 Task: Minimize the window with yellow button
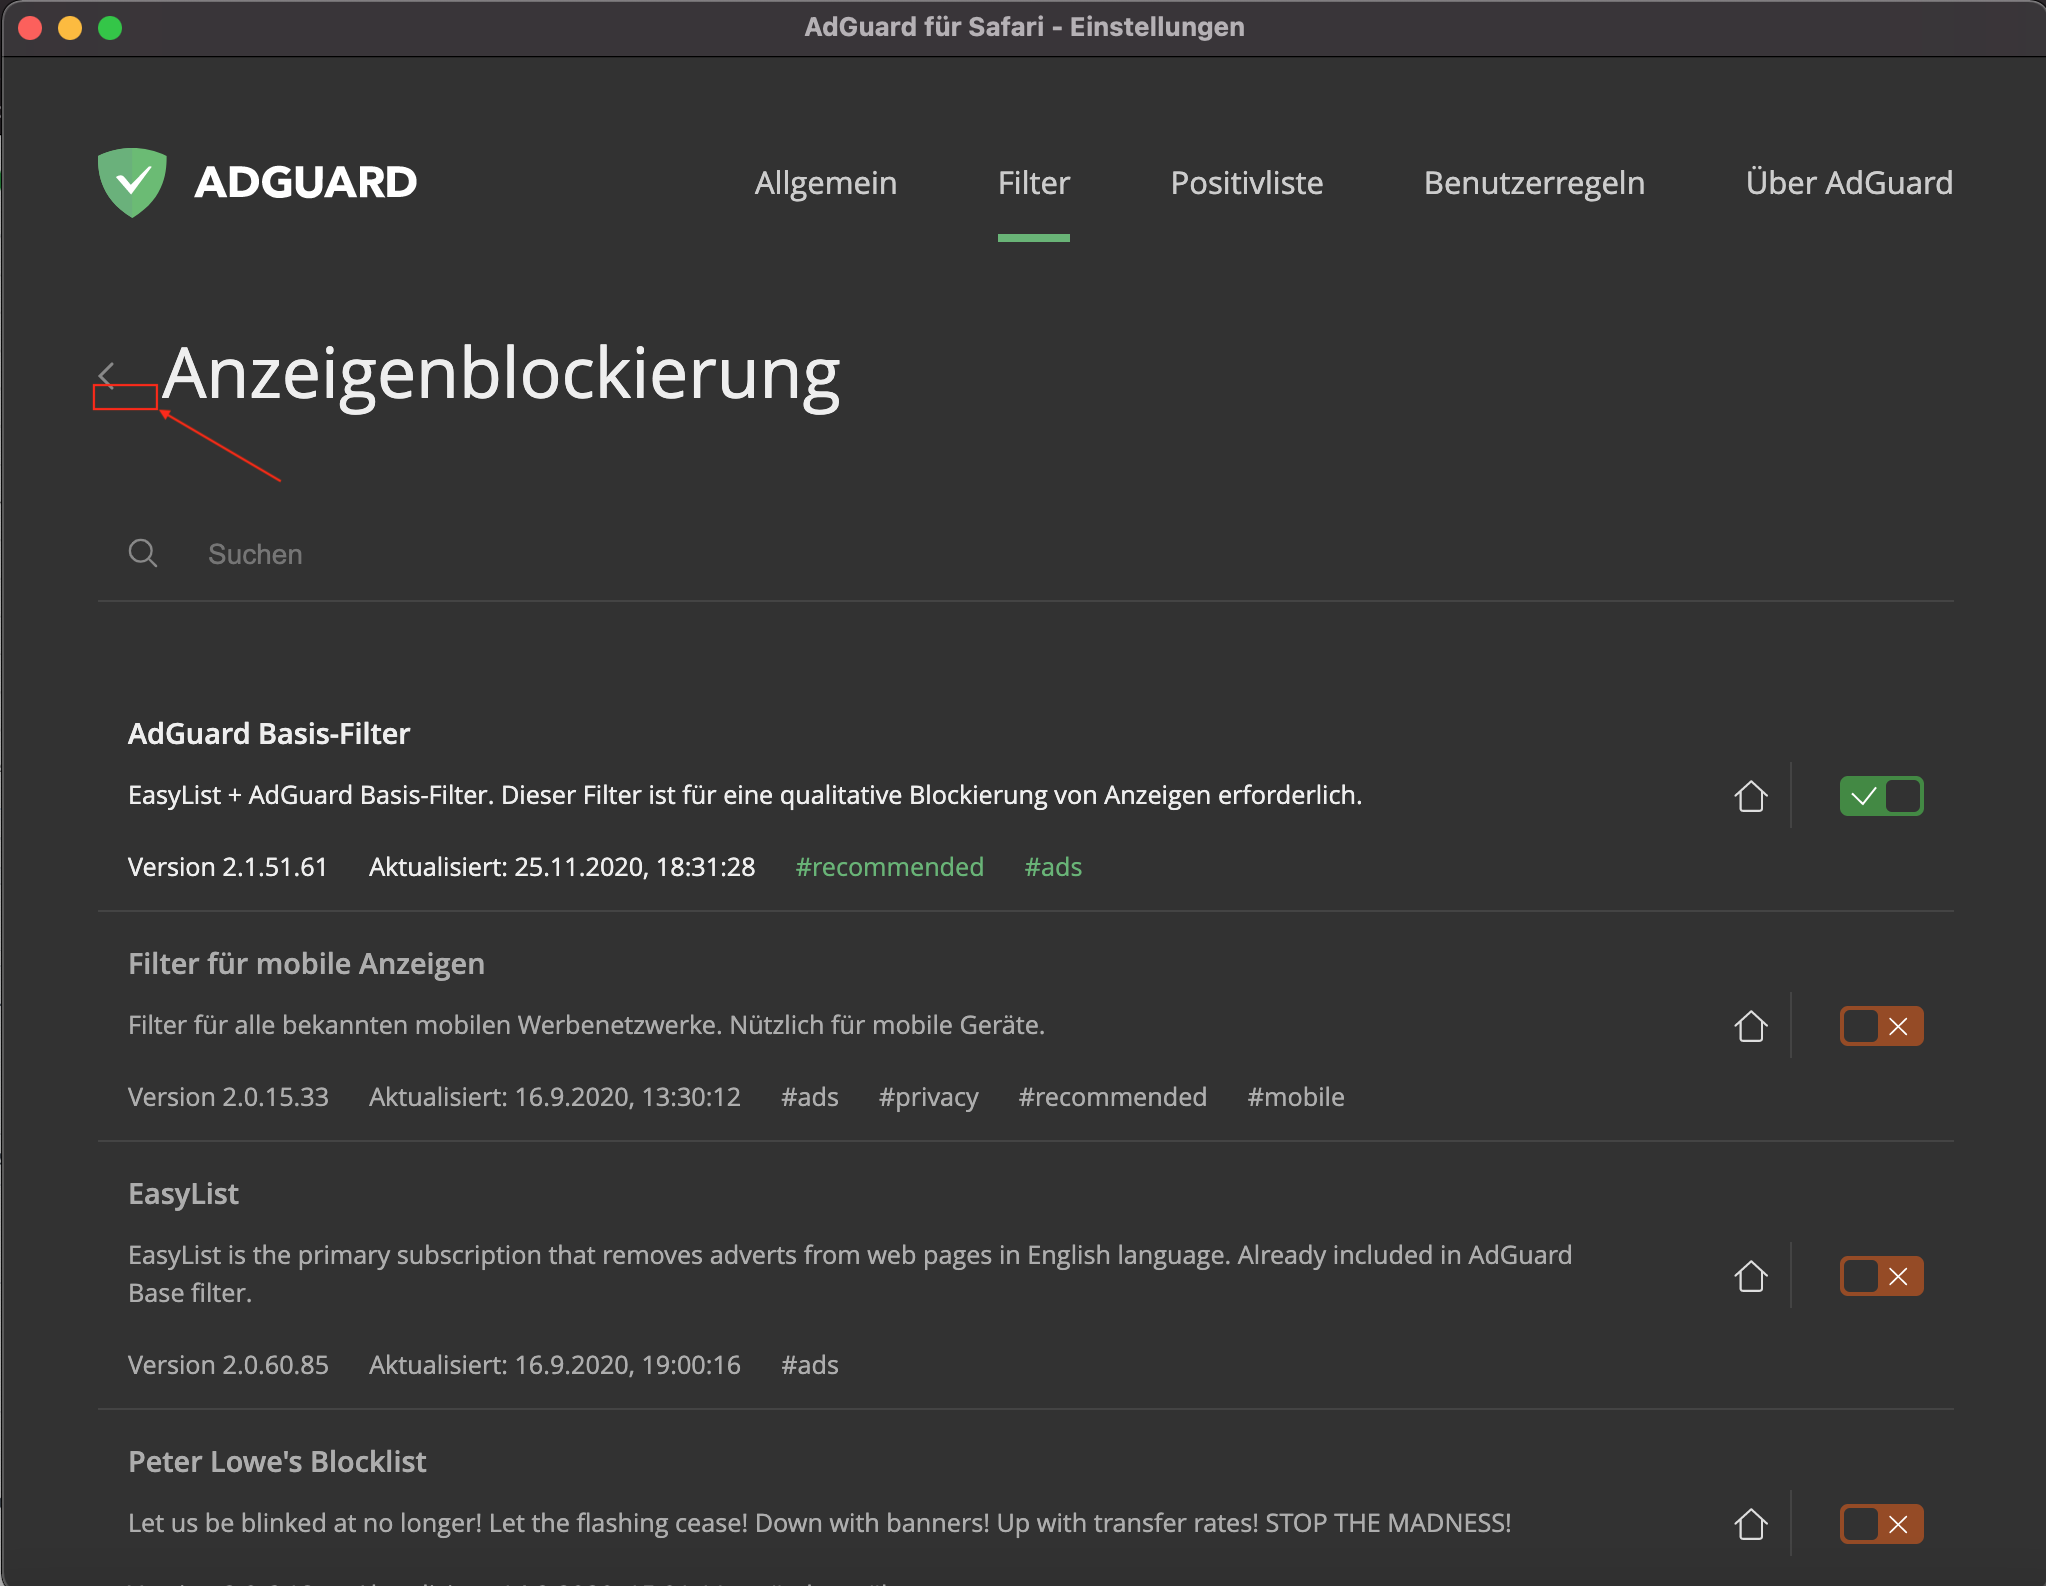(x=70, y=27)
